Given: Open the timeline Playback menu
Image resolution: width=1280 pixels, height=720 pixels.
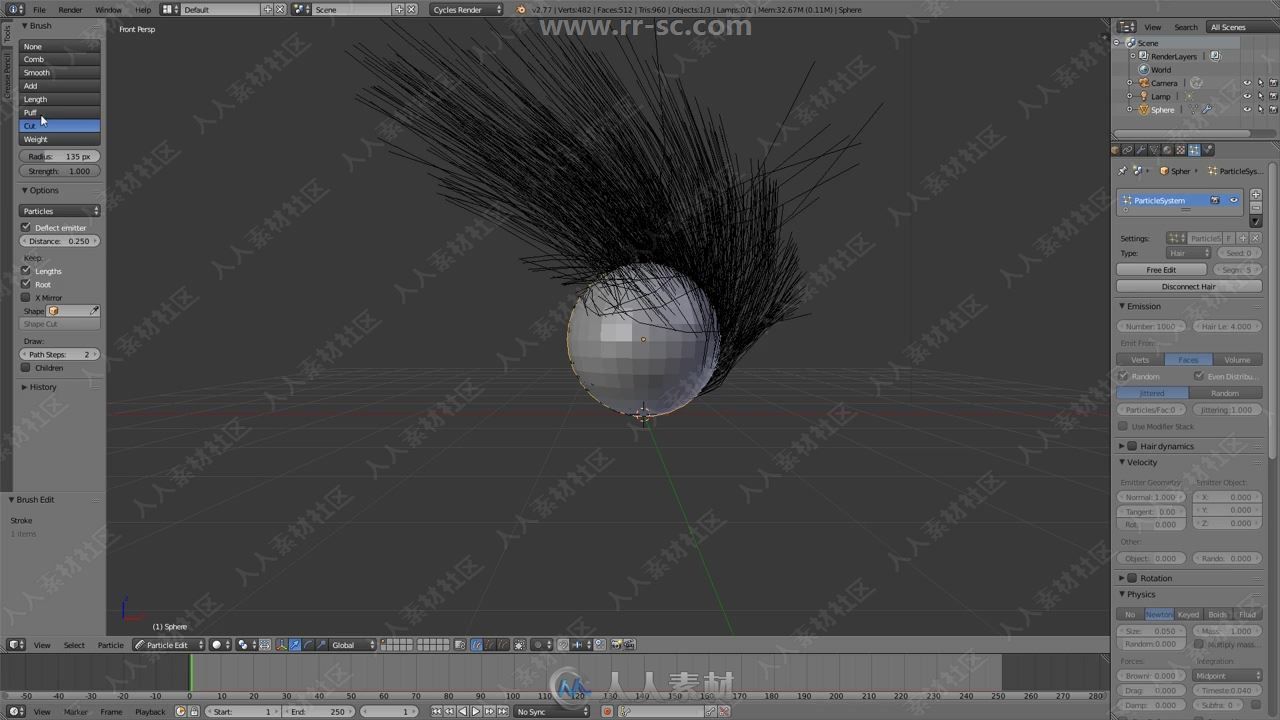Looking at the screenshot, I should [x=150, y=712].
